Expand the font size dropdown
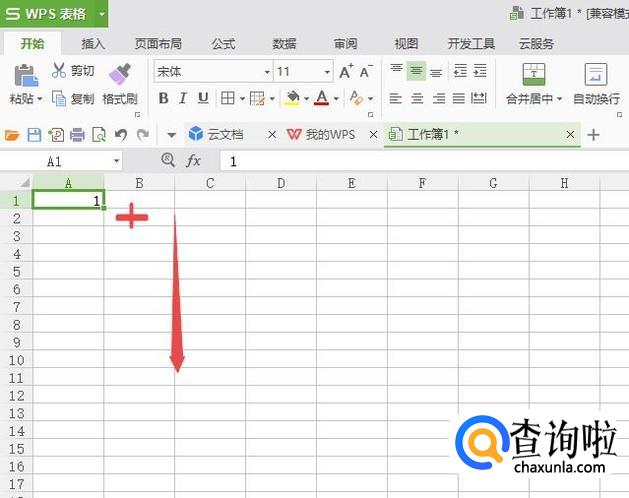Image resolution: width=629 pixels, height=498 pixels. [x=327, y=72]
